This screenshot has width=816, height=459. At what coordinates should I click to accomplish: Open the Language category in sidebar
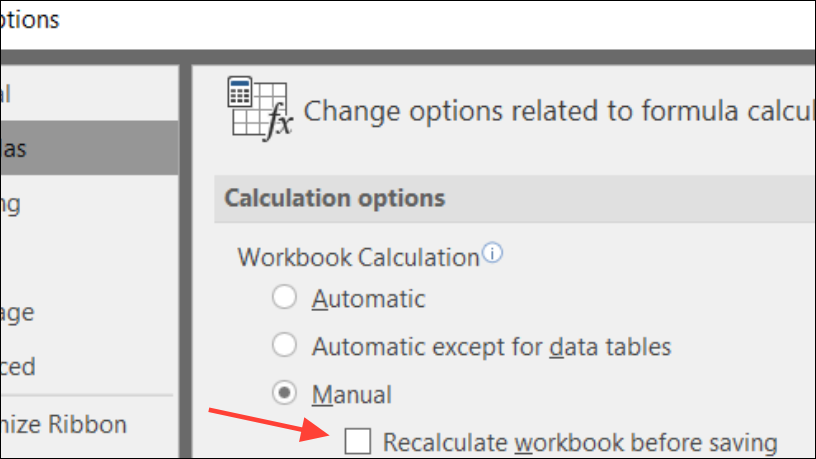coord(20,312)
